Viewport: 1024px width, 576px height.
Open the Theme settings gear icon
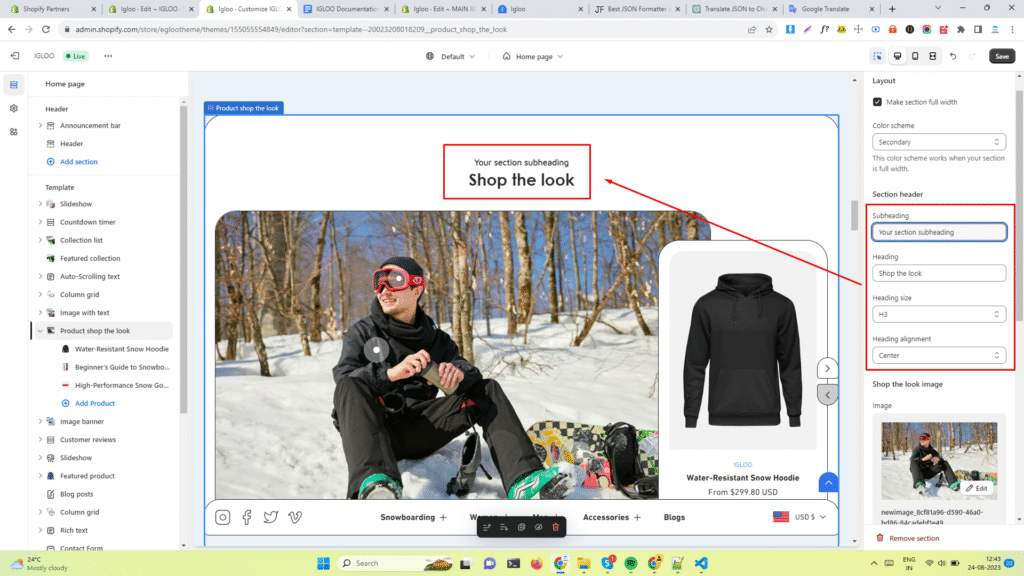[14, 108]
